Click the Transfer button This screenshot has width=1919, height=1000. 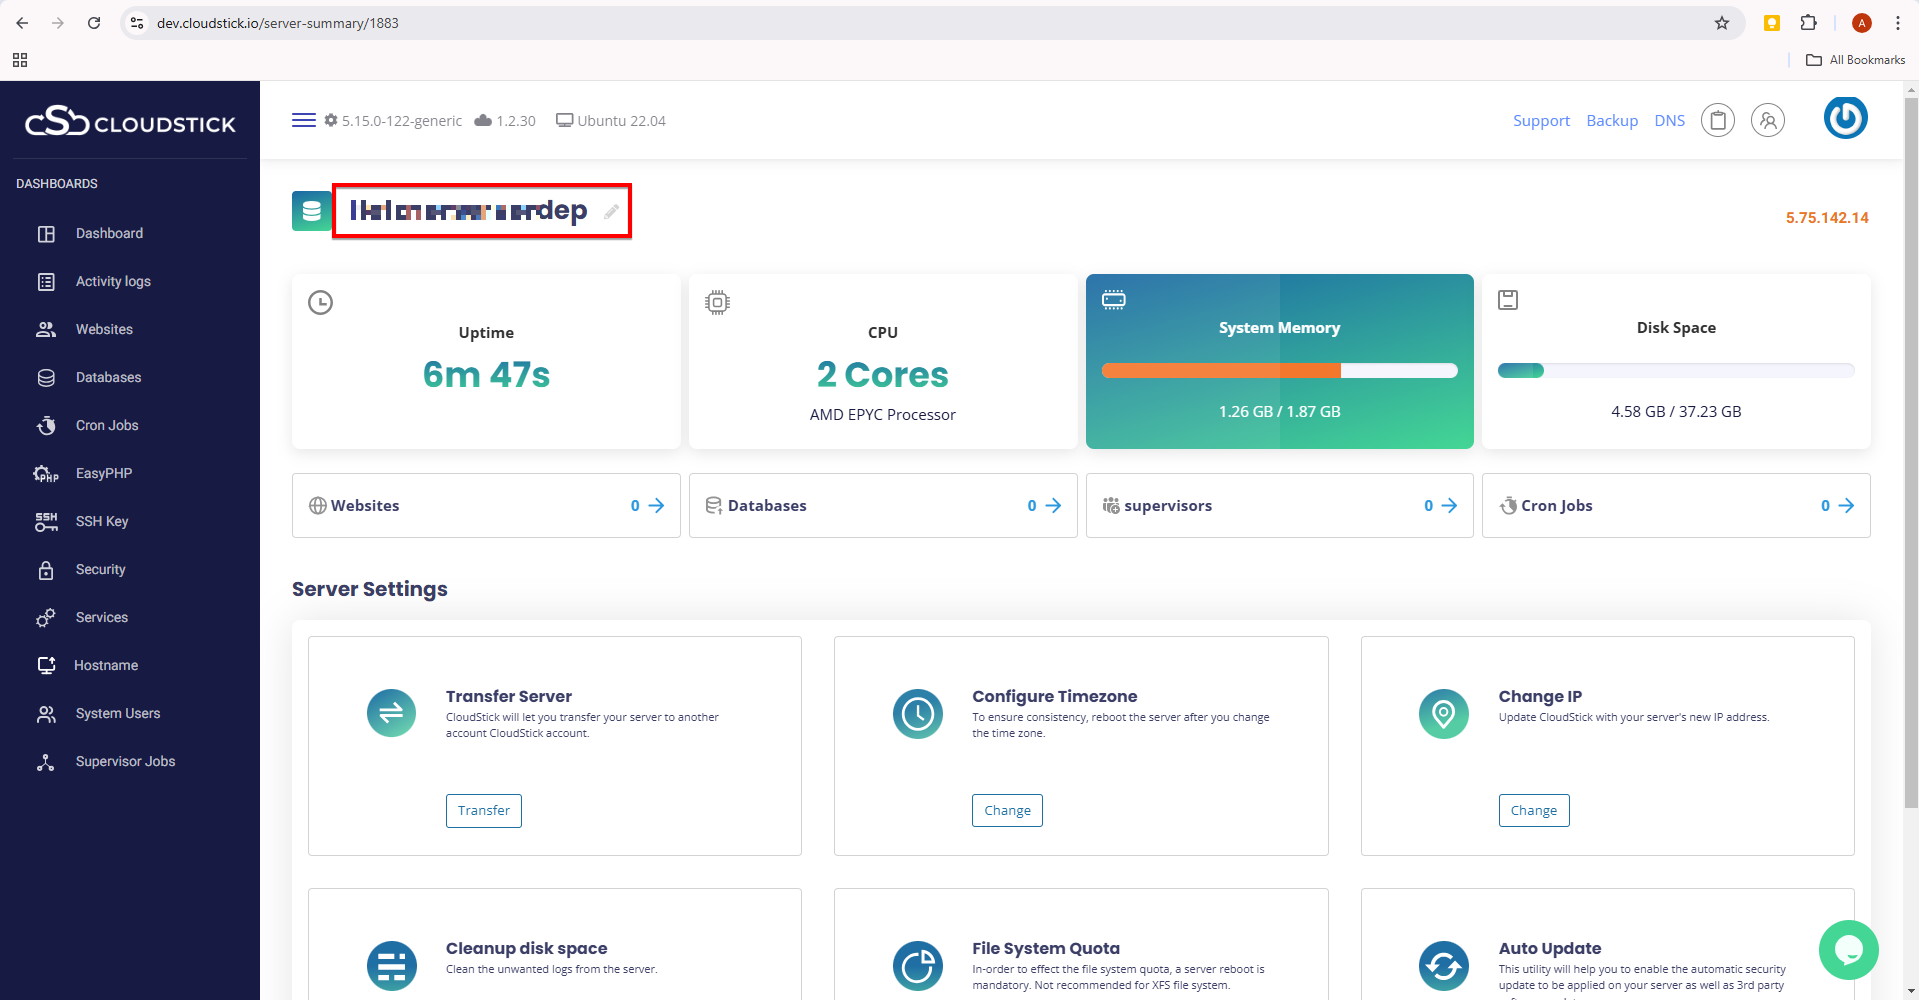(x=483, y=810)
